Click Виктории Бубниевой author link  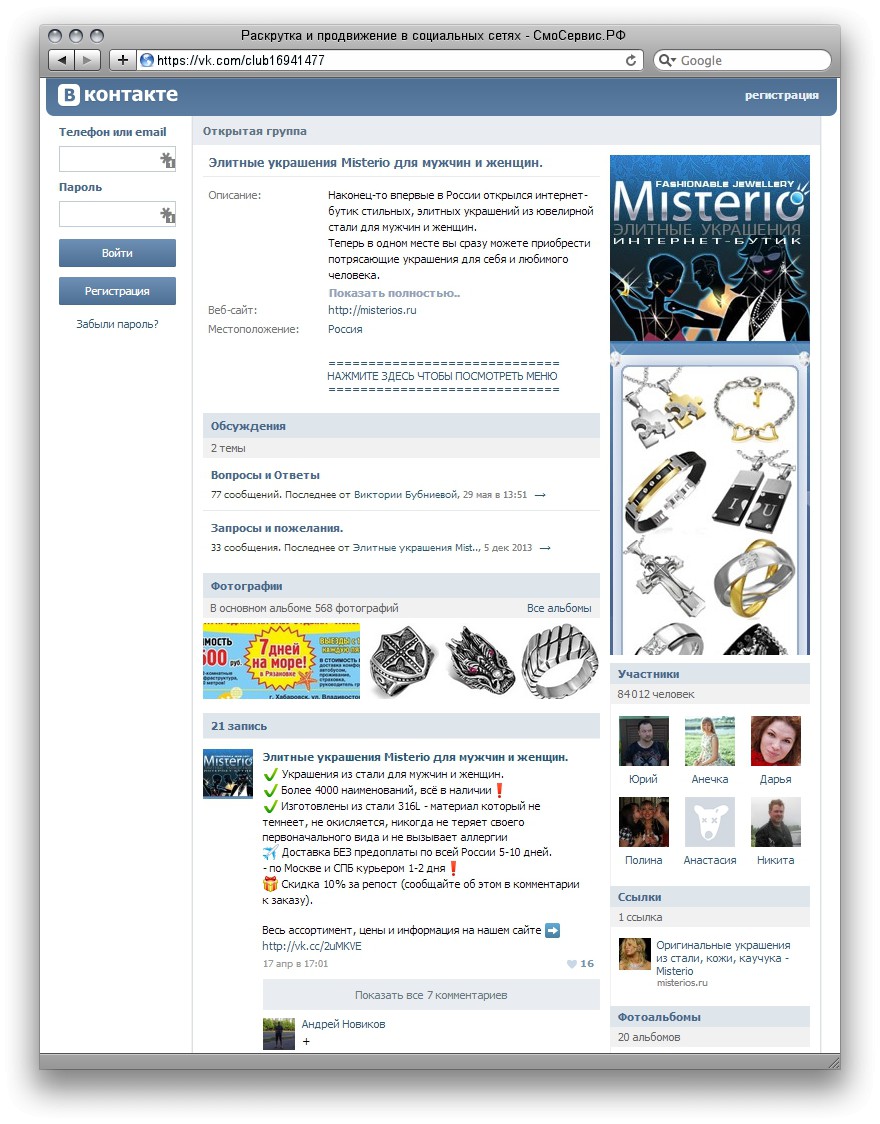(406, 495)
